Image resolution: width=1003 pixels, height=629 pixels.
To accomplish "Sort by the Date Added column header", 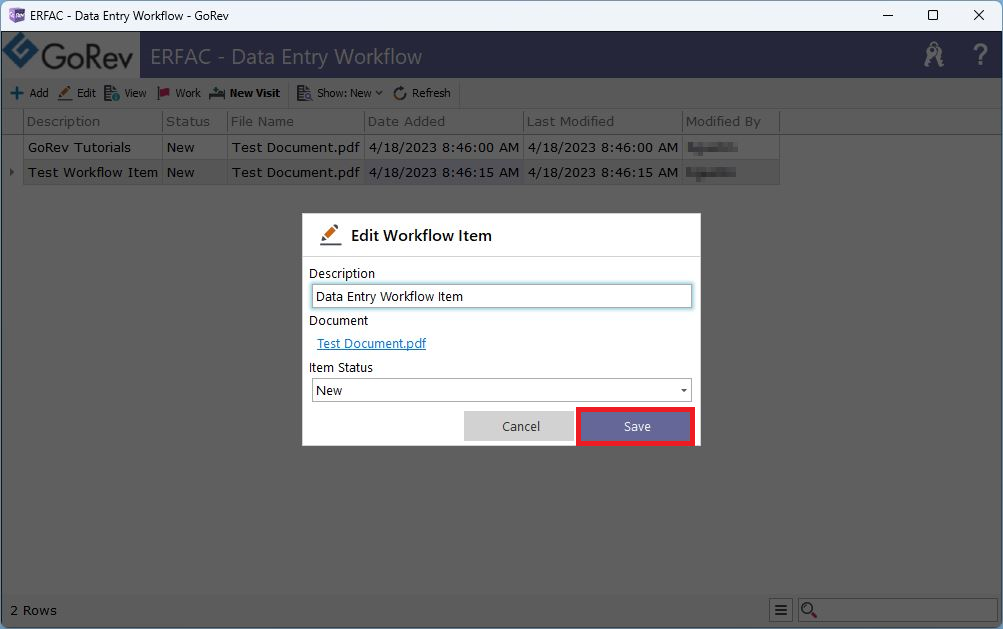I will [444, 122].
